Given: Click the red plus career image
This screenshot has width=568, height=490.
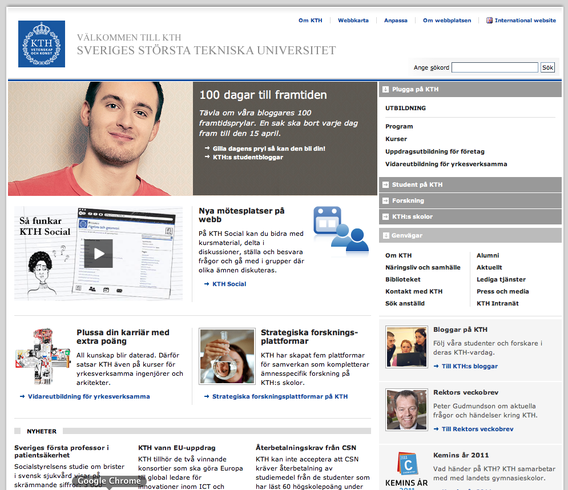Looking at the screenshot, I should (43, 356).
